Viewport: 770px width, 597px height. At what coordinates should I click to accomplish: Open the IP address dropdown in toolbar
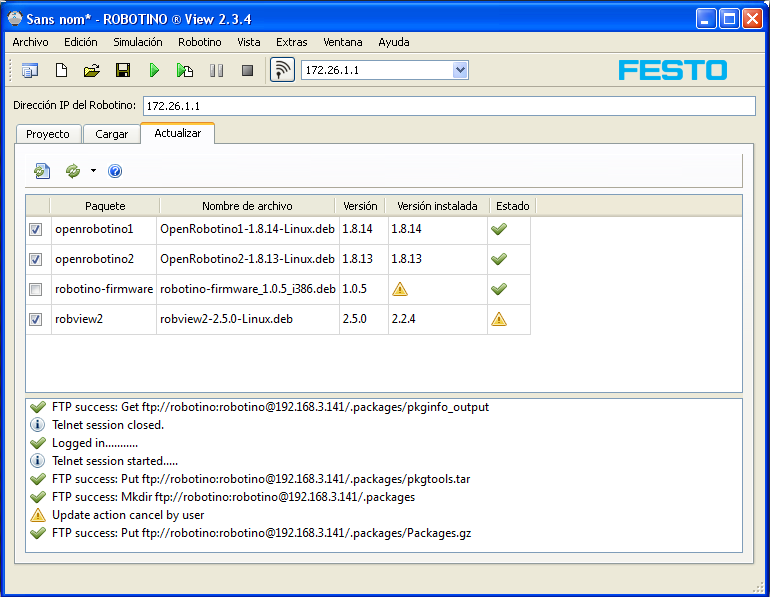click(x=460, y=70)
